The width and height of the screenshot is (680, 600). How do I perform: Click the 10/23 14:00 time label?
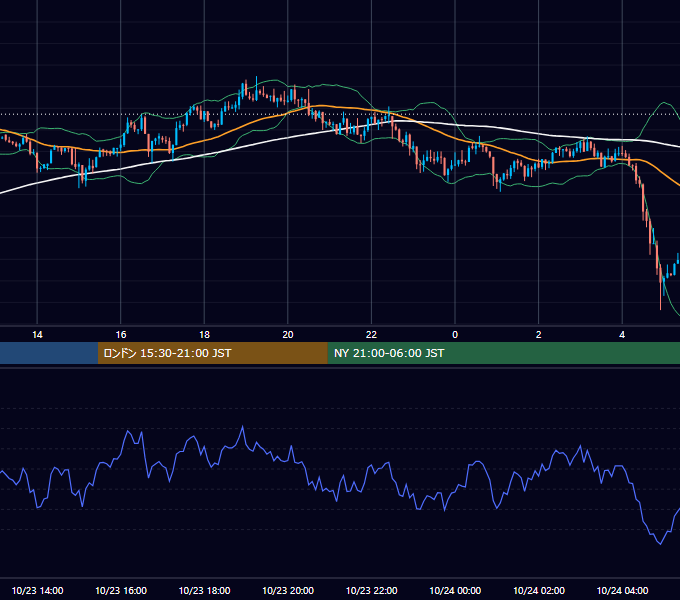click(x=37, y=590)
